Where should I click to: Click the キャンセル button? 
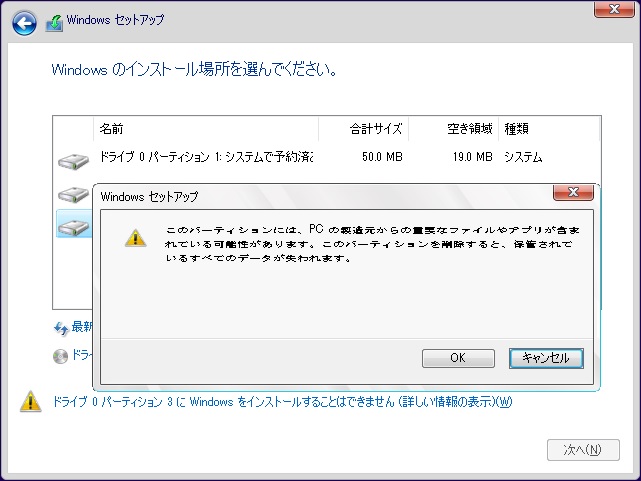pyautogui.click(x=546, y=358)
